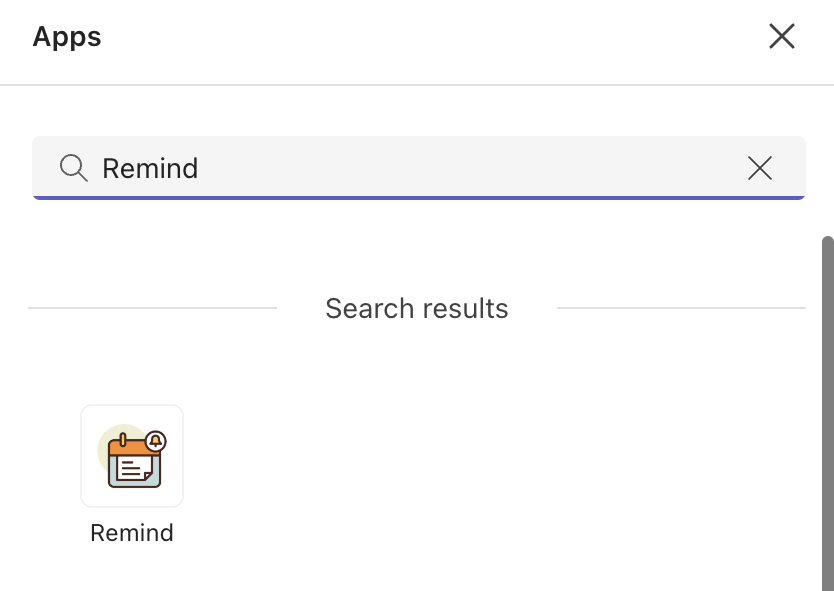
Task: Click the Apps heading
Action: pos(66,36)
